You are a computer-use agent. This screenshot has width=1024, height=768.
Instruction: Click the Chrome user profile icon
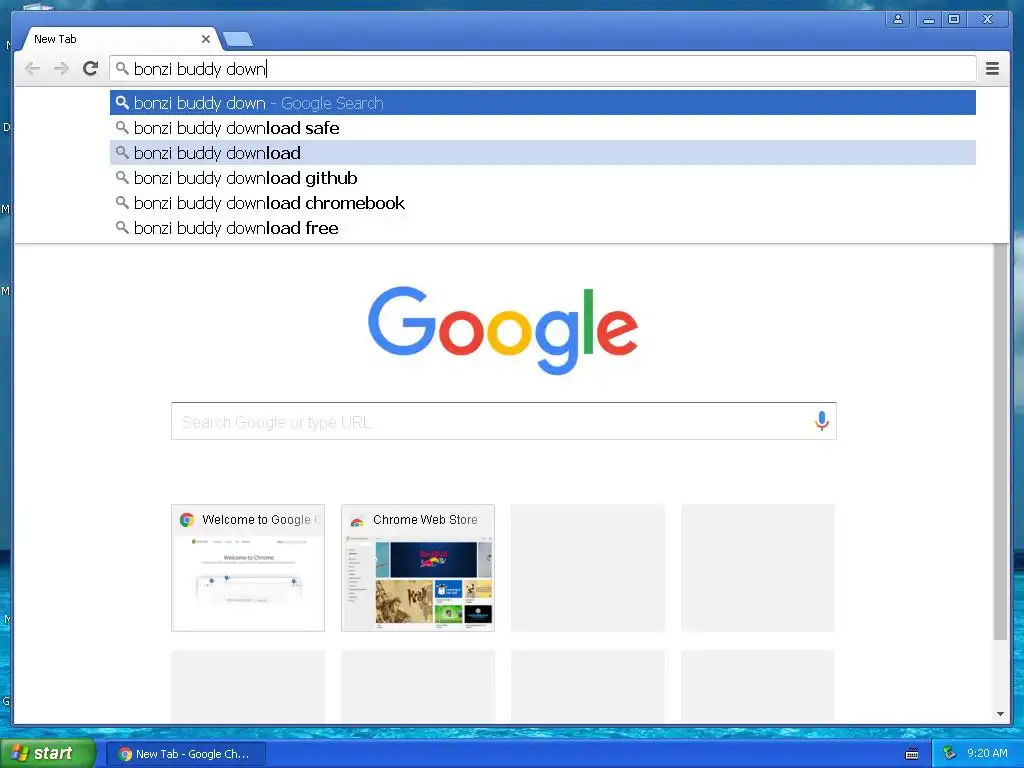tap(898, 20)
